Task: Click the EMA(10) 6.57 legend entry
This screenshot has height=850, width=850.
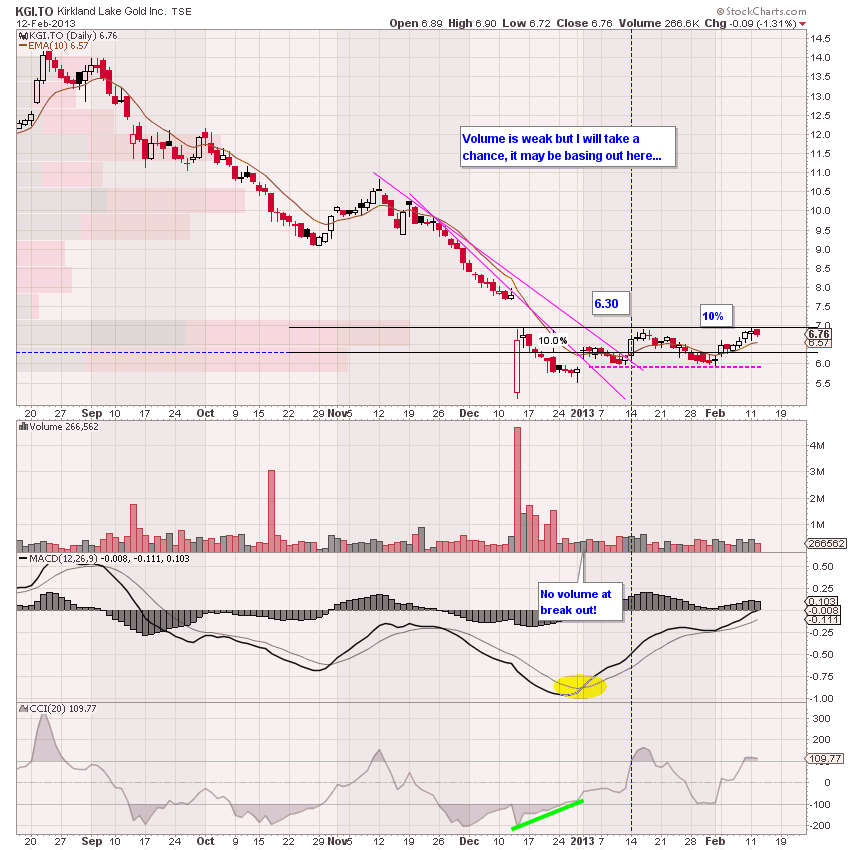Action: pos(58,46)
